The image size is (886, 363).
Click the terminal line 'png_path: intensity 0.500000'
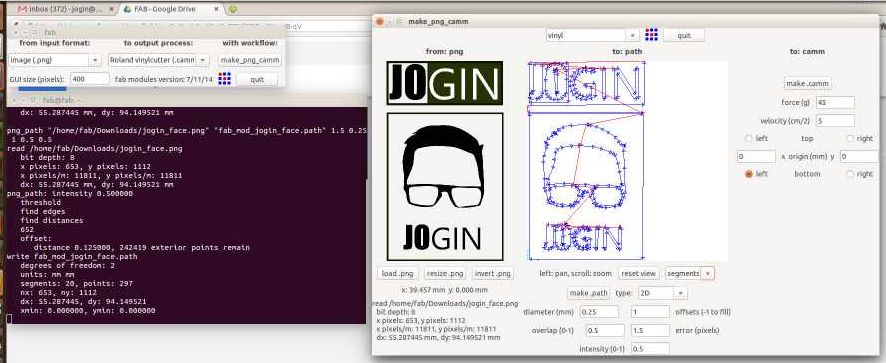pyautogui.click(x=70, y=193)
